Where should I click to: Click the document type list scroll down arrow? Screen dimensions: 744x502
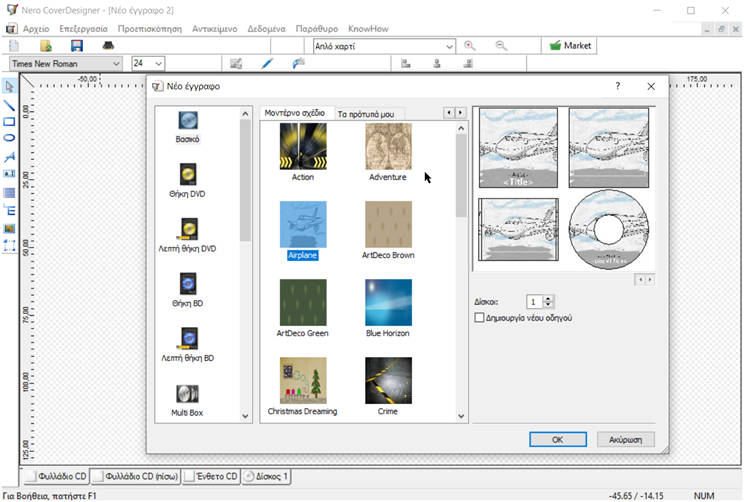click(x=245, y=416)
